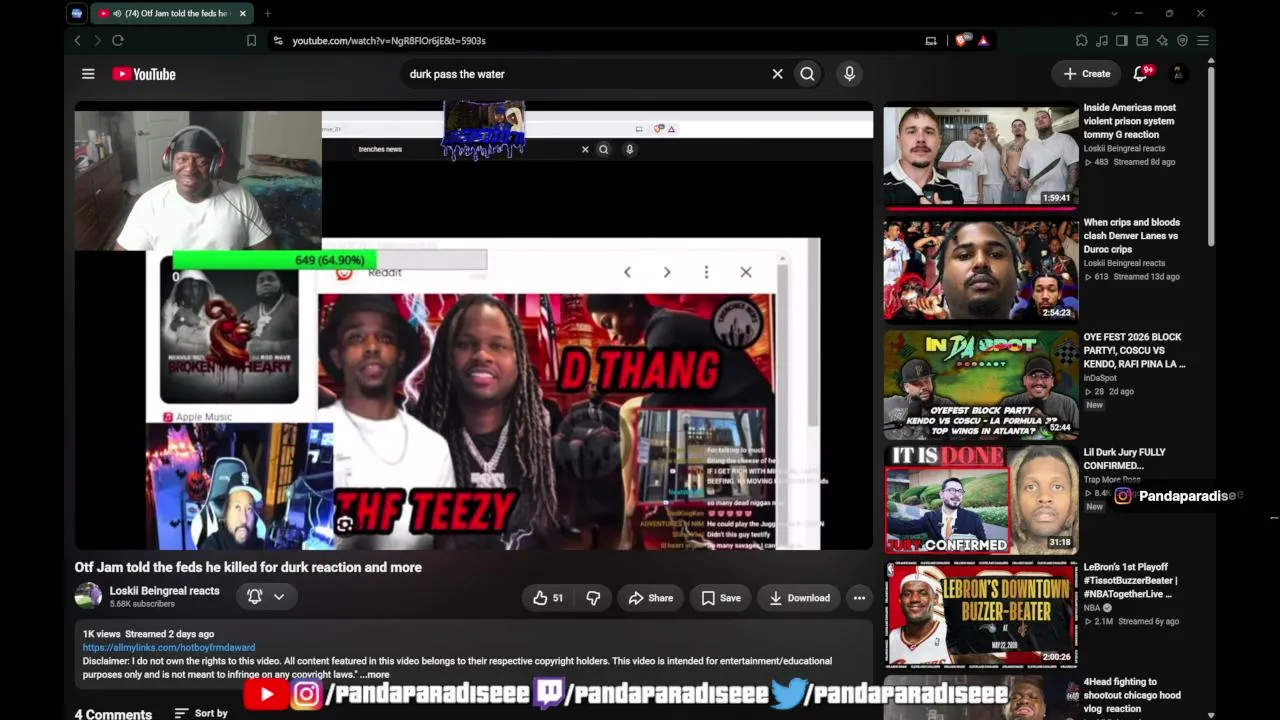Toggle the browser sidebar panel
The image size is (1280, 720).
(x=1121, y=41)
